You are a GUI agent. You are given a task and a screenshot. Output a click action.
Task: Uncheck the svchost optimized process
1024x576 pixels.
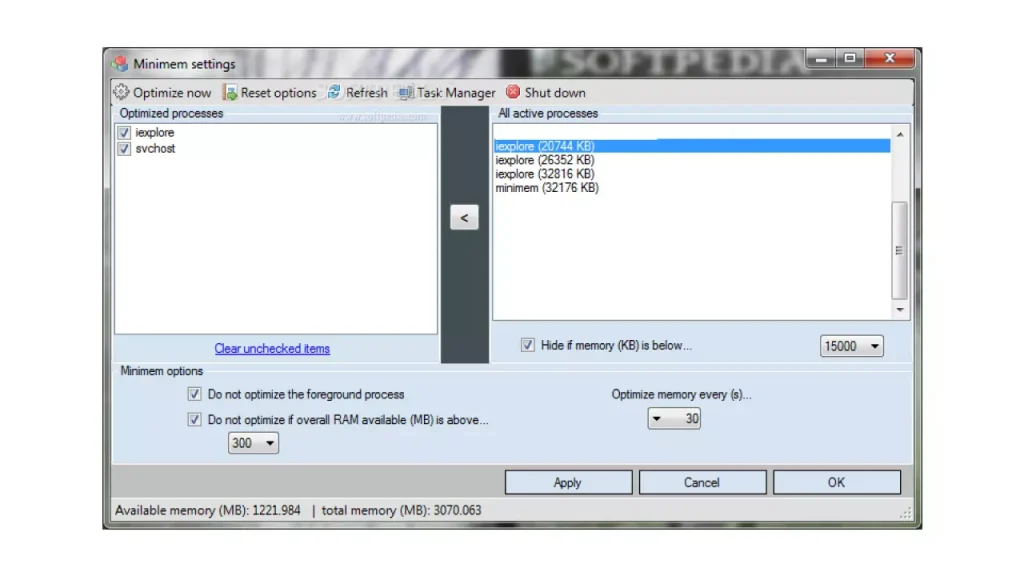tap(124, 149)
